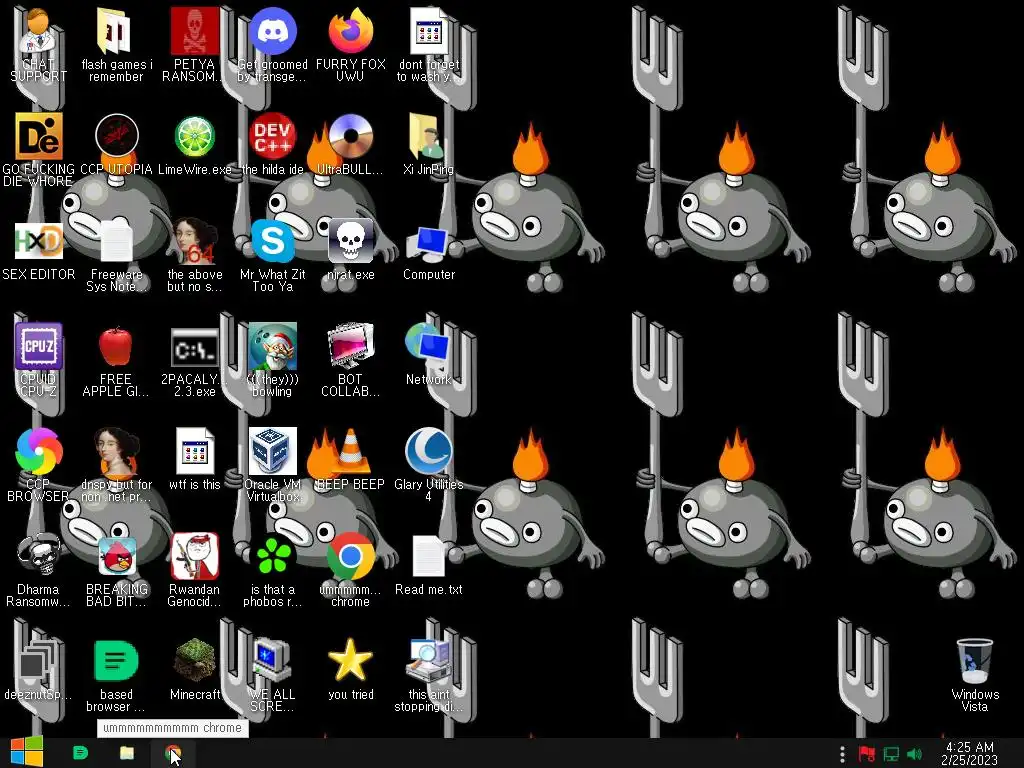Click the Windows Start button
The image size is (1024, 768).
pyautogui.click(x=27, y=752)
